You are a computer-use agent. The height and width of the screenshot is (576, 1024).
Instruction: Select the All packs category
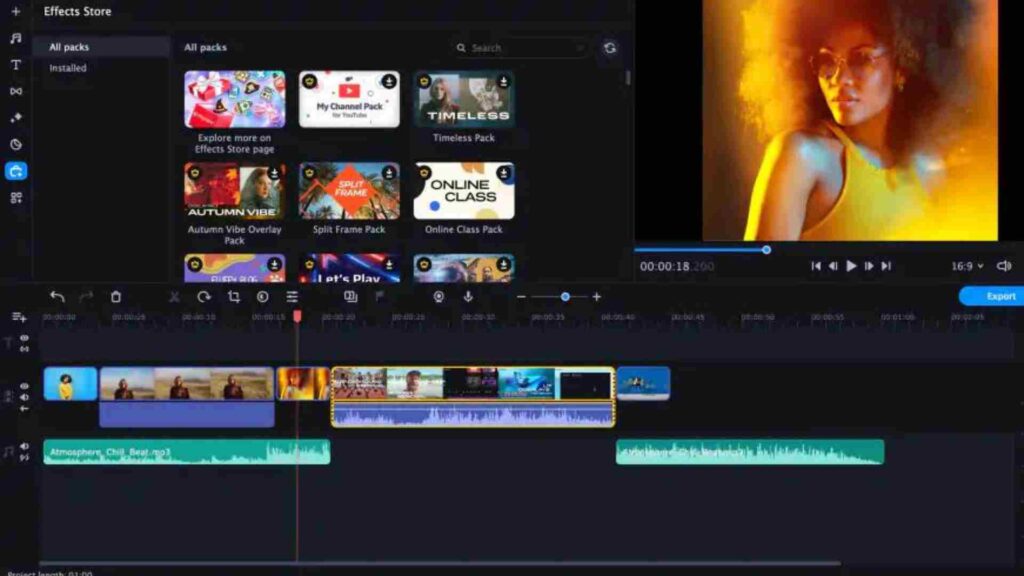pos(103,47)
